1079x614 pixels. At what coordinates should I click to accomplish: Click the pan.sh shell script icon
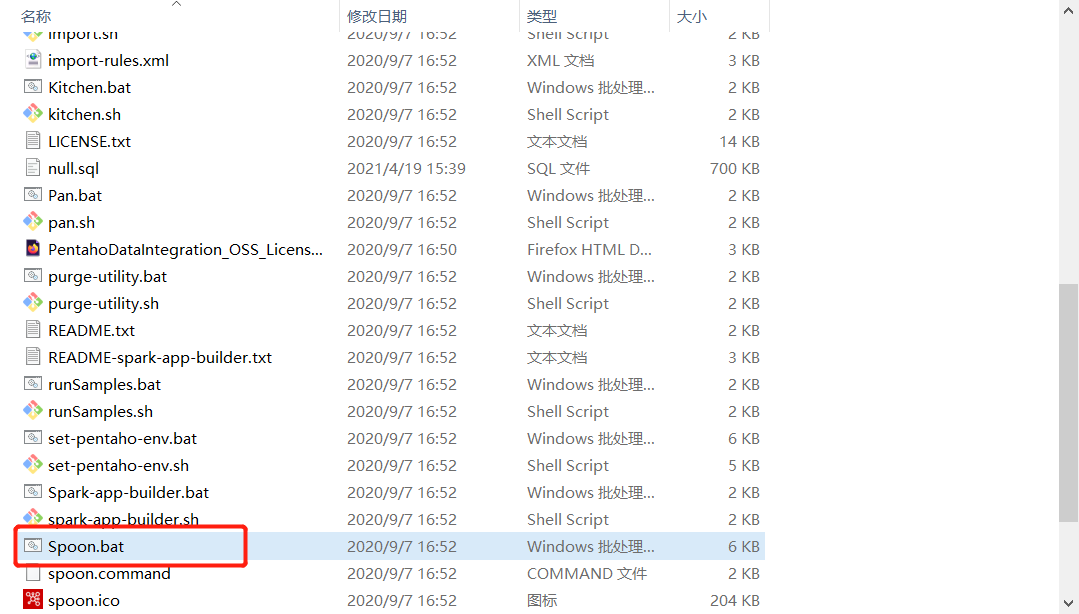[32, 222]
